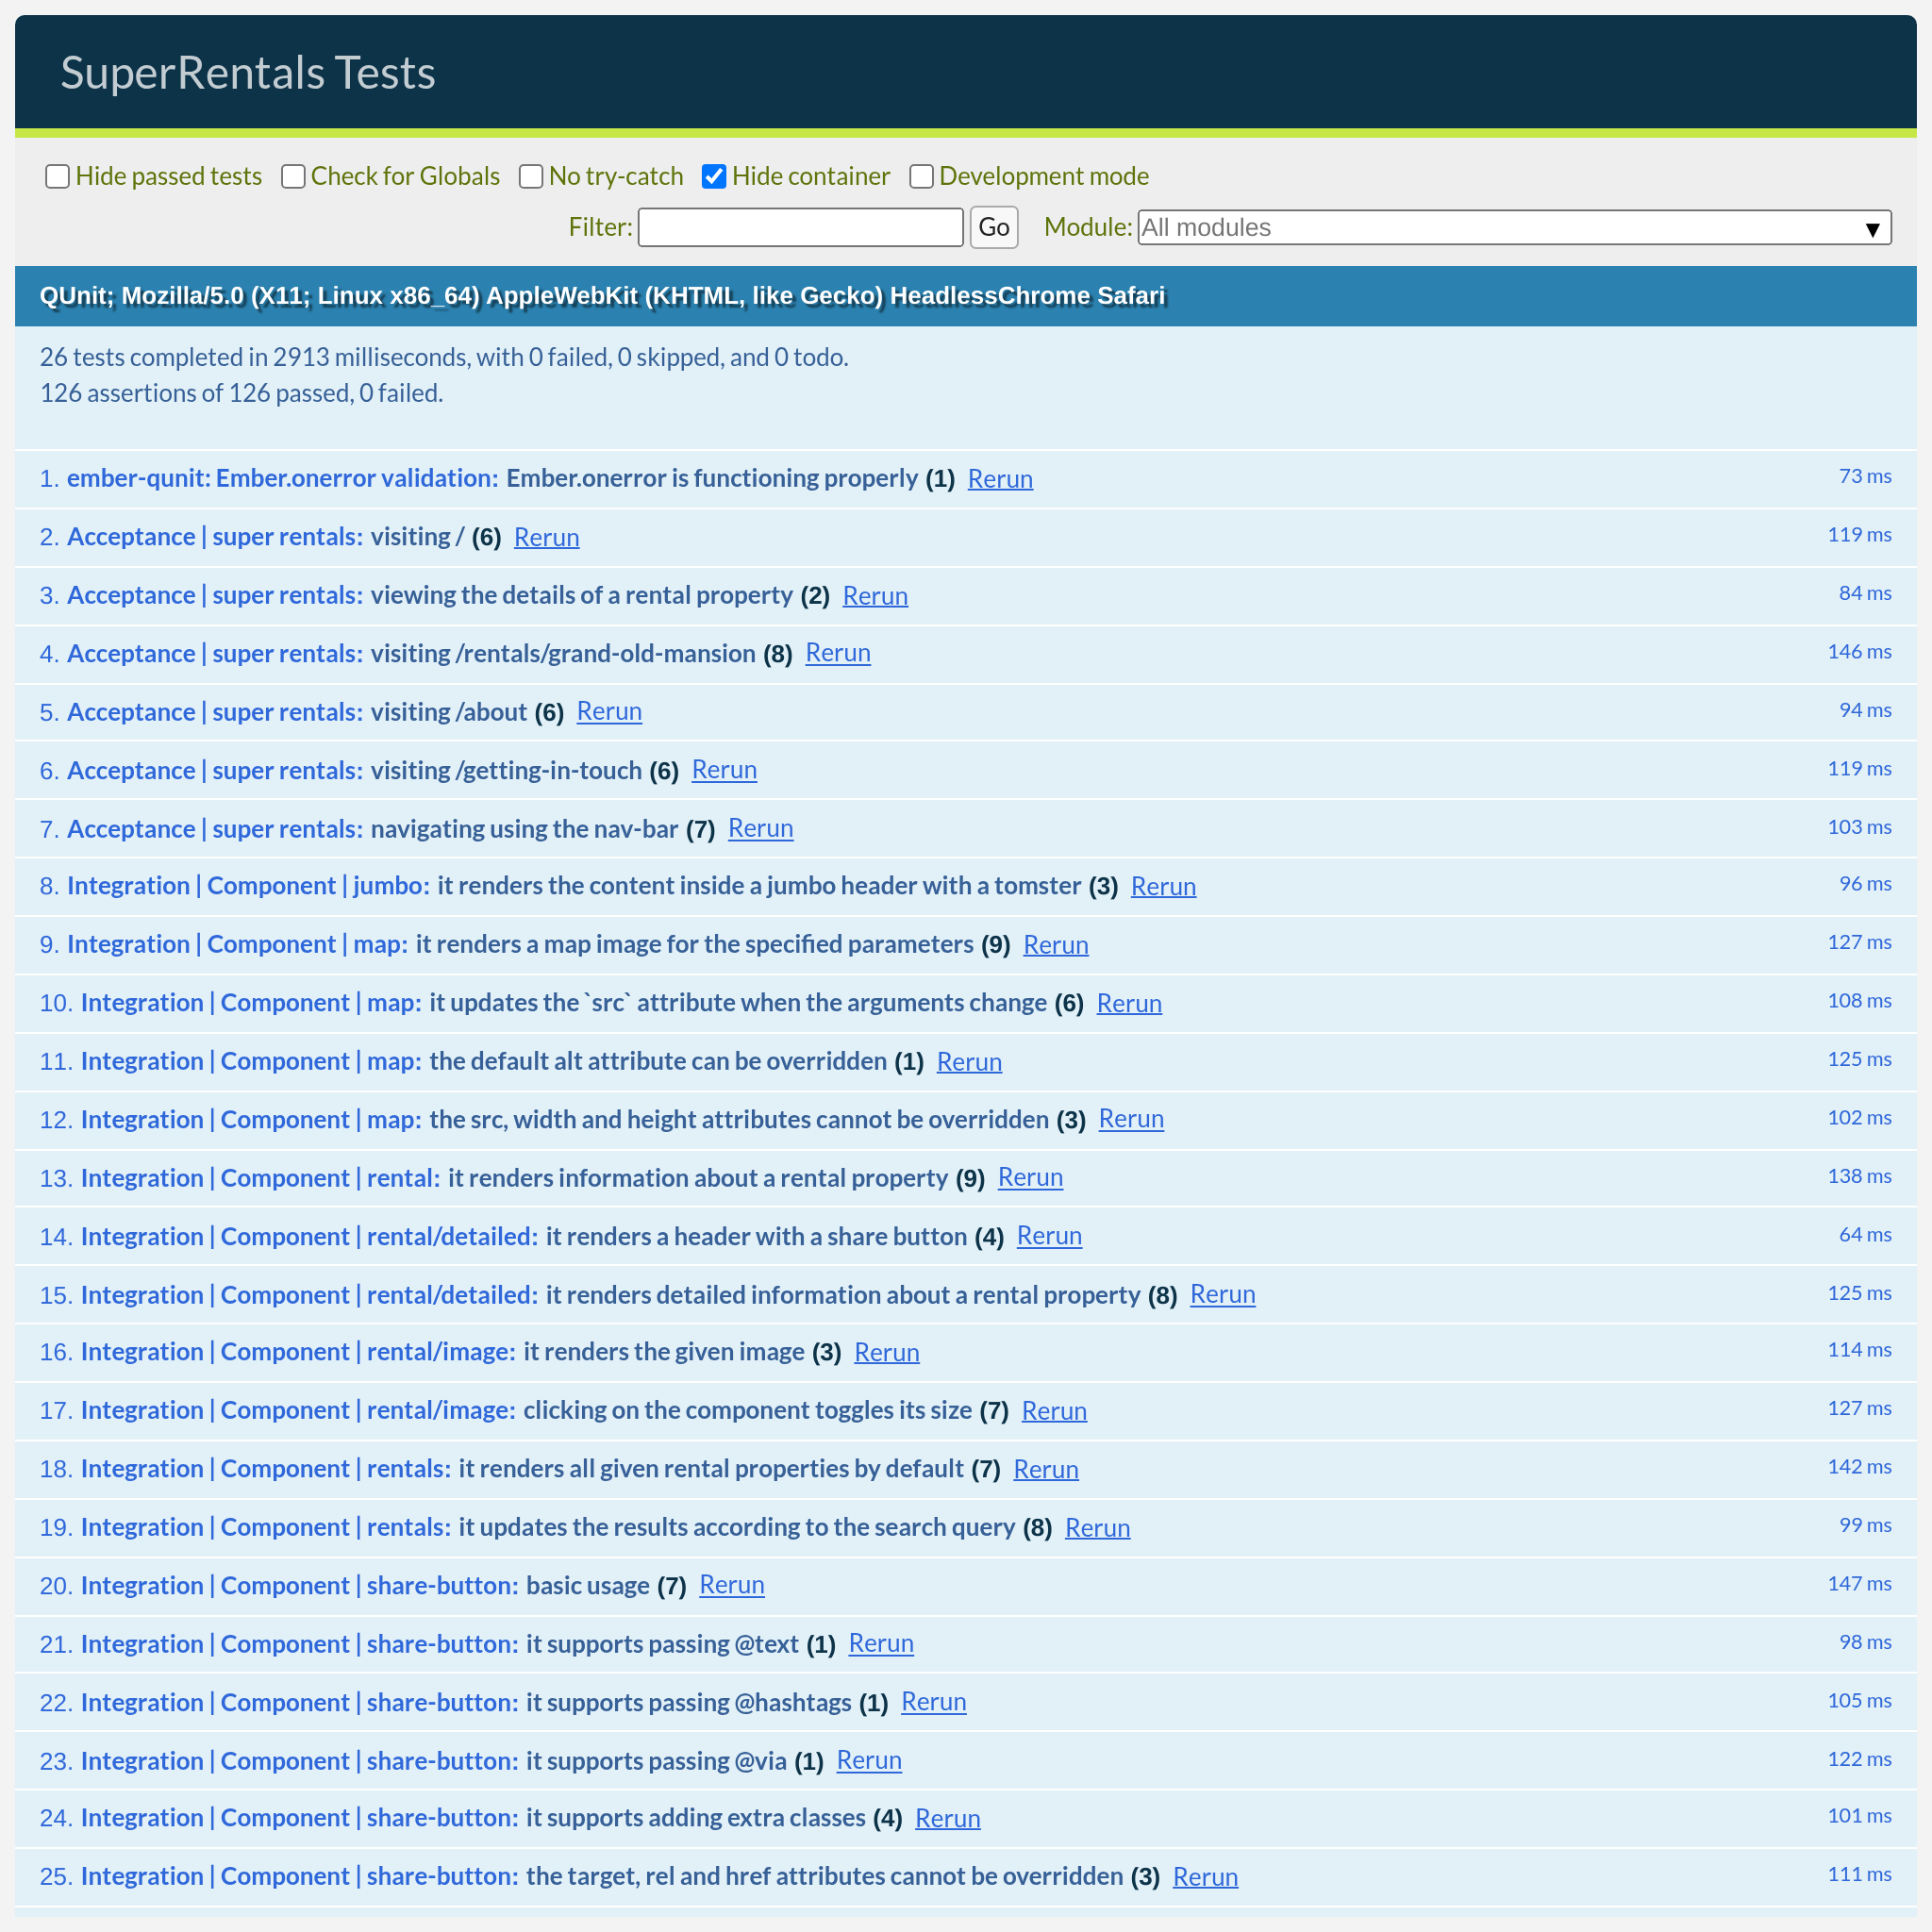Rerun the rentals search query test
Image resolution: width=1932 pixels, height=1932 pixels.
coord(1097,1528)
